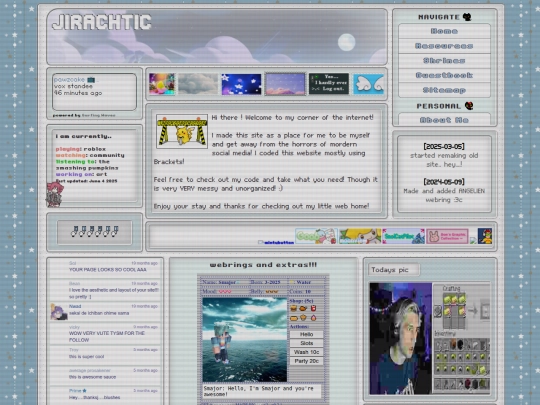
Task: Click the Smajor pet ocean image
Action: (245, 340)
